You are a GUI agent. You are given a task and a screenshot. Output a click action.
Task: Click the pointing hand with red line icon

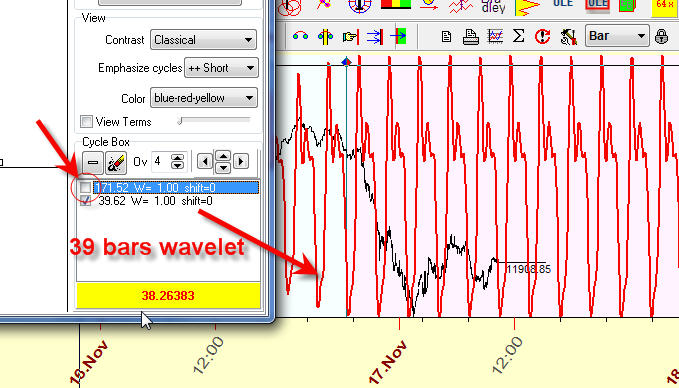(x=351, y=36)
